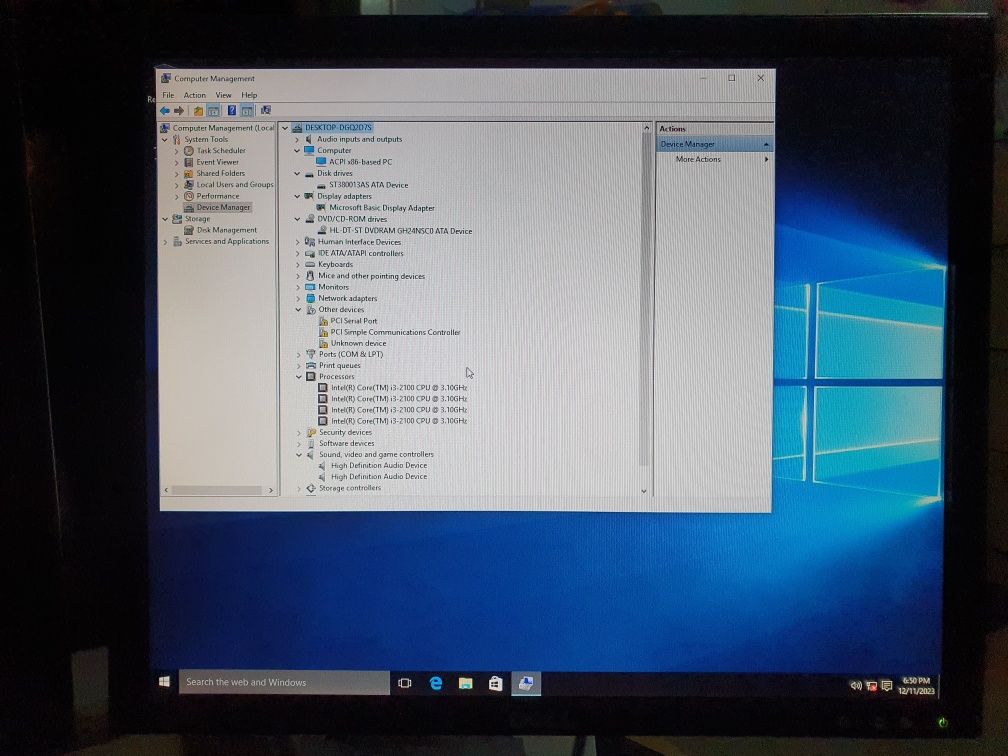
Task: Select Services and Applications node
Action: pyautogui.click(x=227, y=242)
